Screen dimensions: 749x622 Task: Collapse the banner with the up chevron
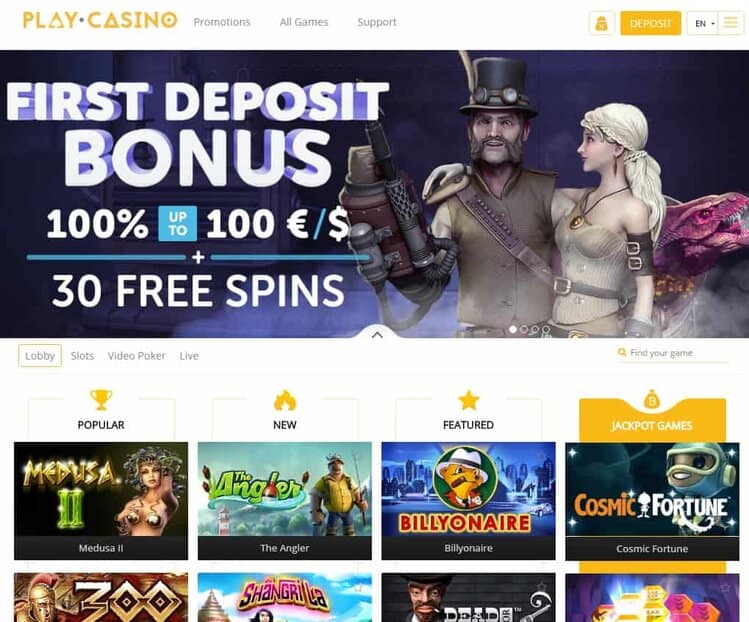(377, 335)
